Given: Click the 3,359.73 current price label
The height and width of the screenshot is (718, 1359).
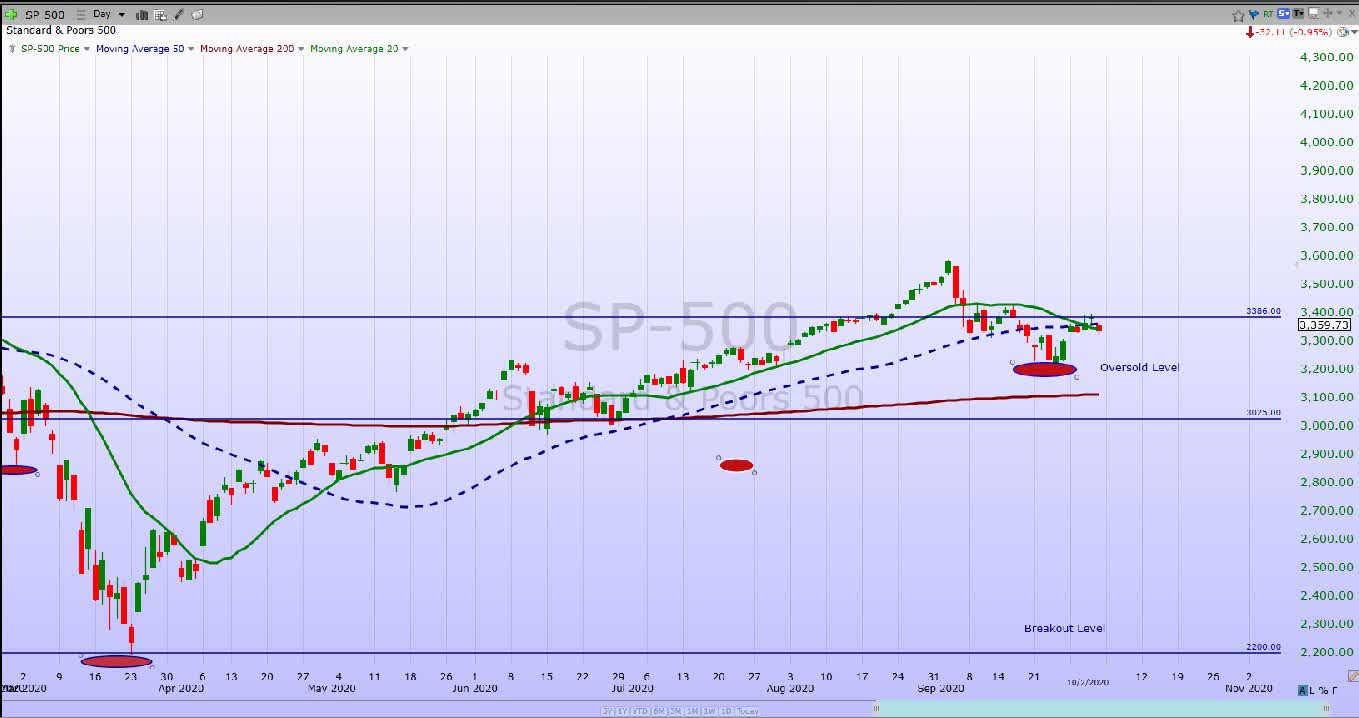Looking at the screenshot, I should click(x=1324, y=324).
